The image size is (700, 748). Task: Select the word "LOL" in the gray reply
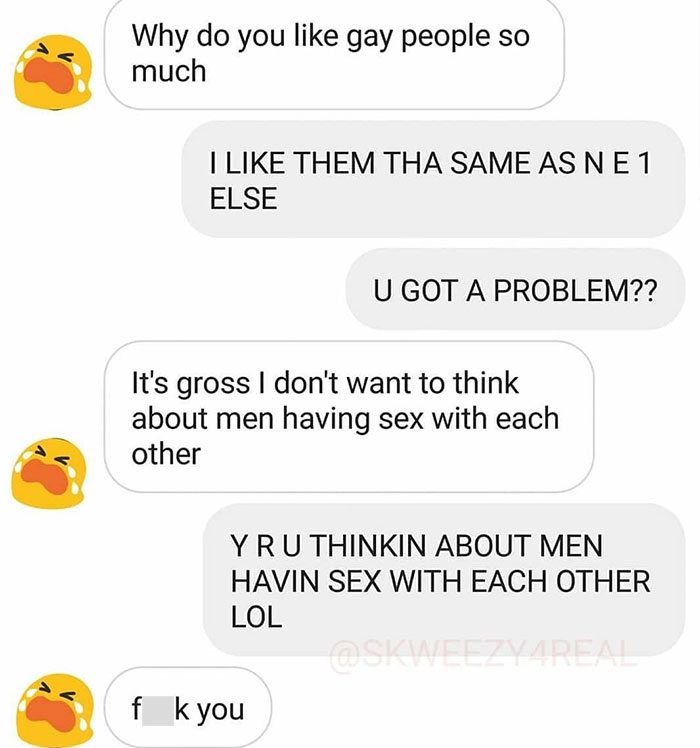click(x=256, y=617)
